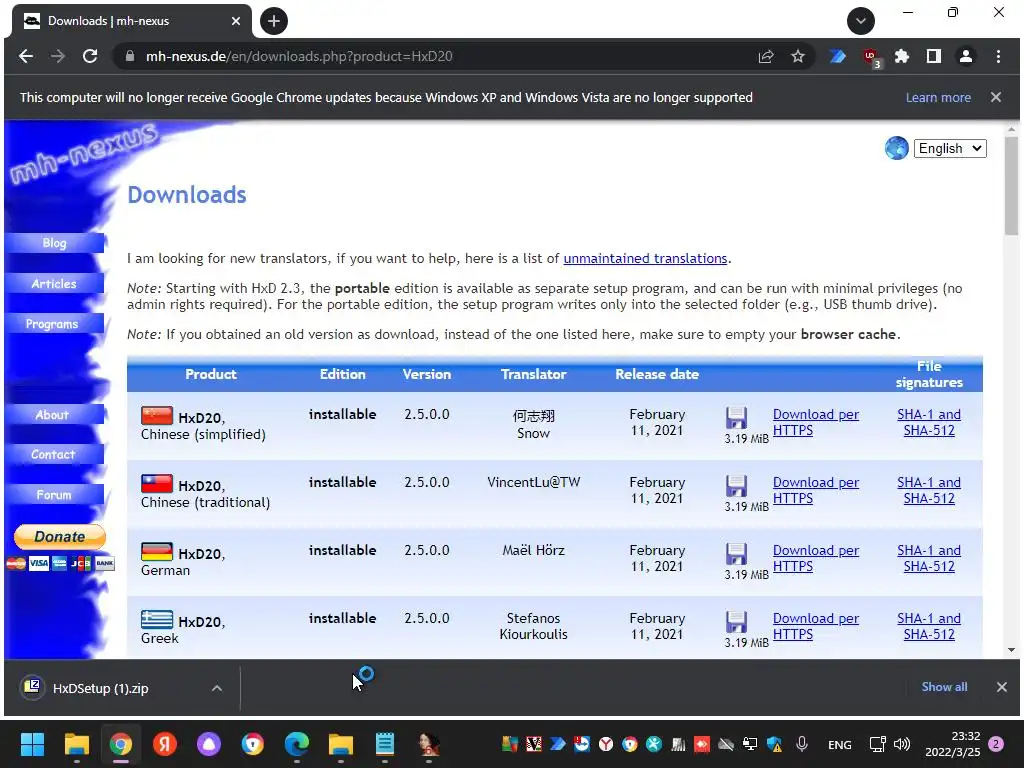The height and width of the screenshot is (768, 1024).
Task: Click Show all downloads
Action: (x=944, y=686)
